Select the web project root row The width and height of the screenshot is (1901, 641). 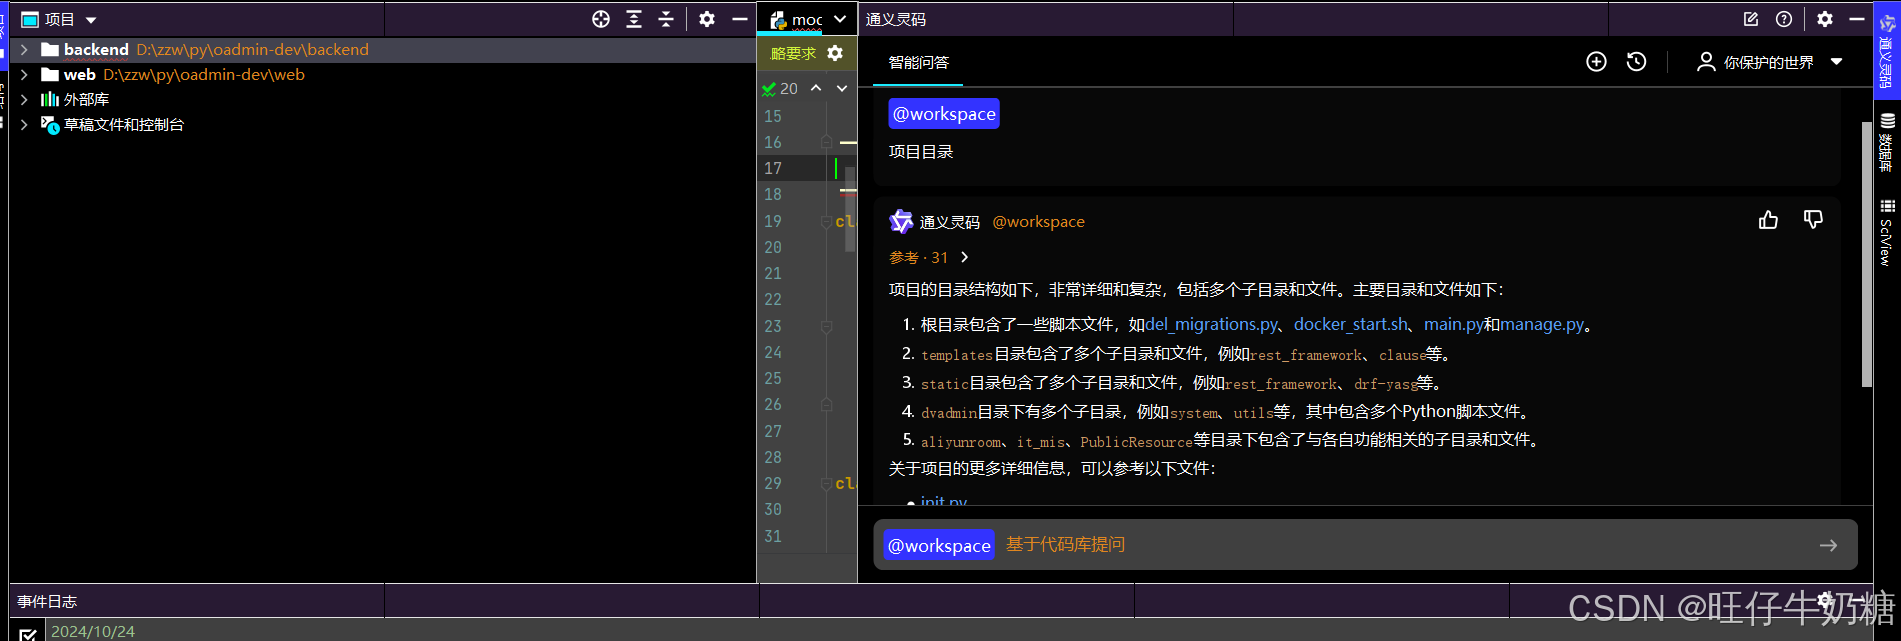(382, 74)
